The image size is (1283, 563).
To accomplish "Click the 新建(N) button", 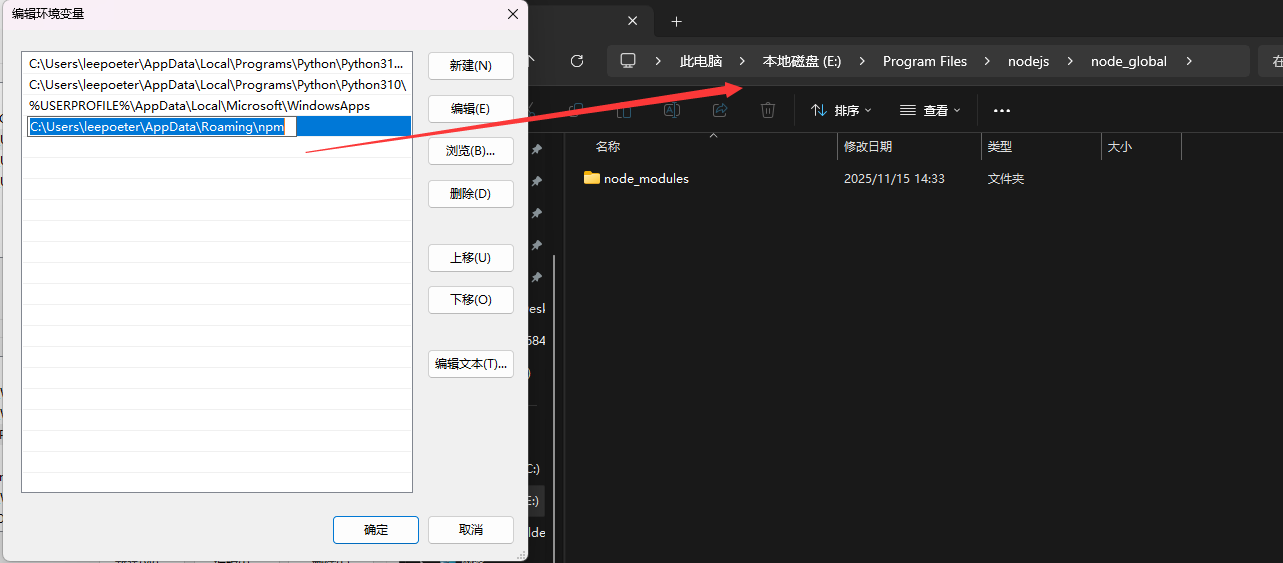I will point(470,66).
